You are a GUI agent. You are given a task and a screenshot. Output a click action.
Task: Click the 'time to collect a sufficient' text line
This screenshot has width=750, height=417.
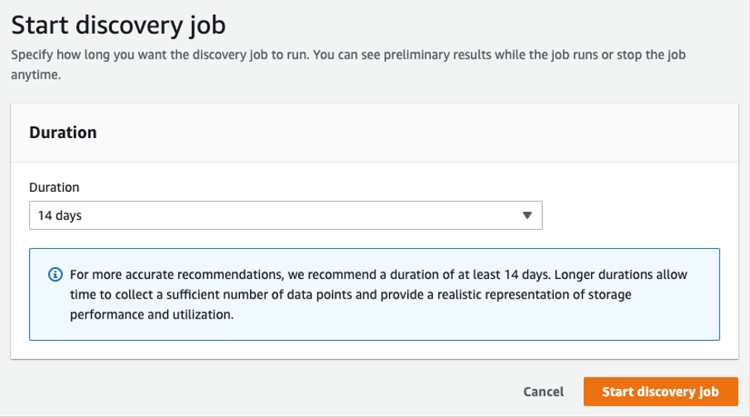point(351,295)
